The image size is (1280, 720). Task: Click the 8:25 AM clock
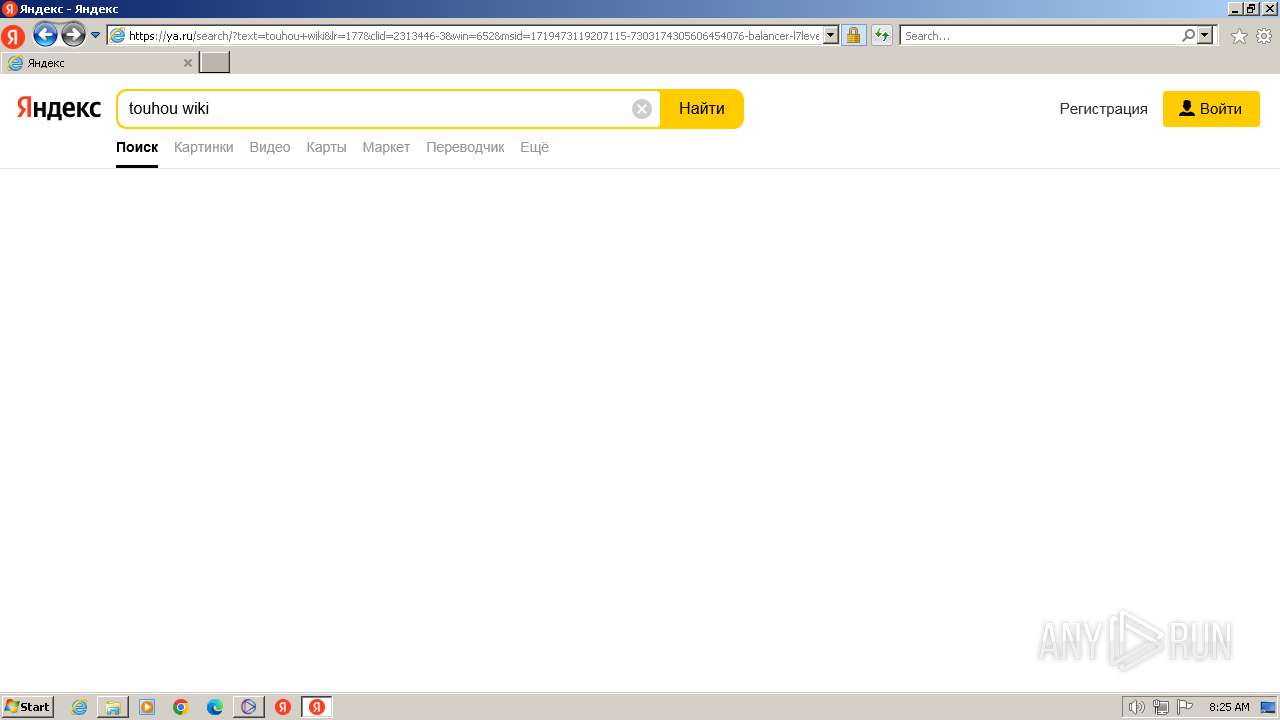pos(1229,707)
